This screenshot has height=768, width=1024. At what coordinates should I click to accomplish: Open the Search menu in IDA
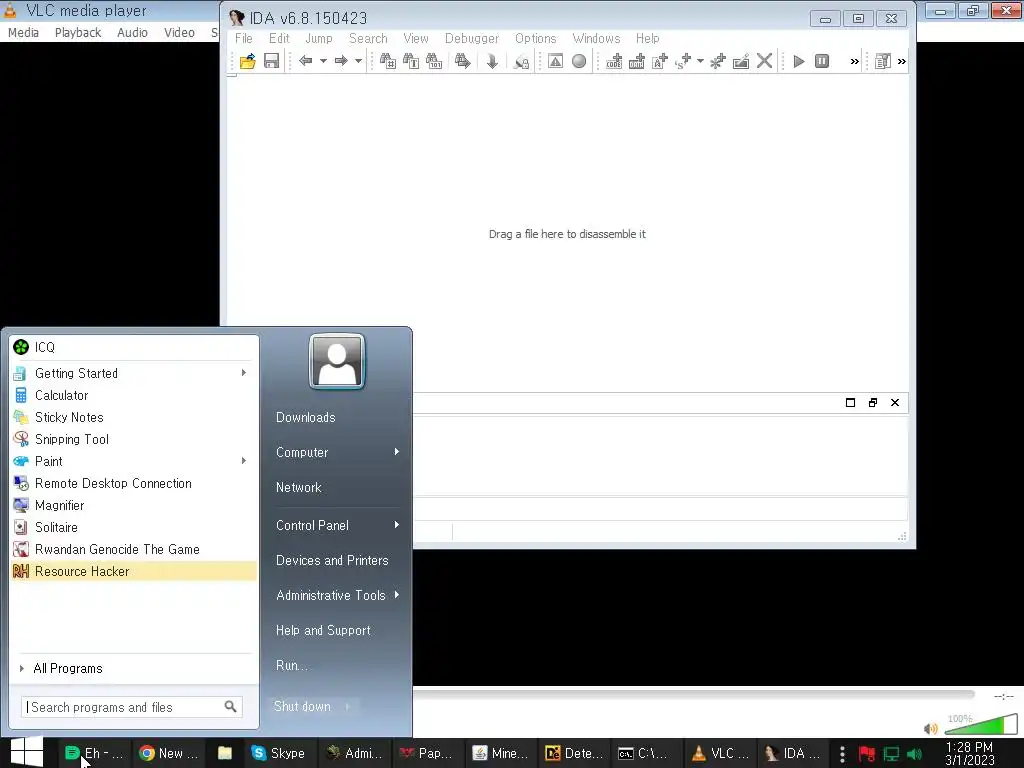coord(368,39)
